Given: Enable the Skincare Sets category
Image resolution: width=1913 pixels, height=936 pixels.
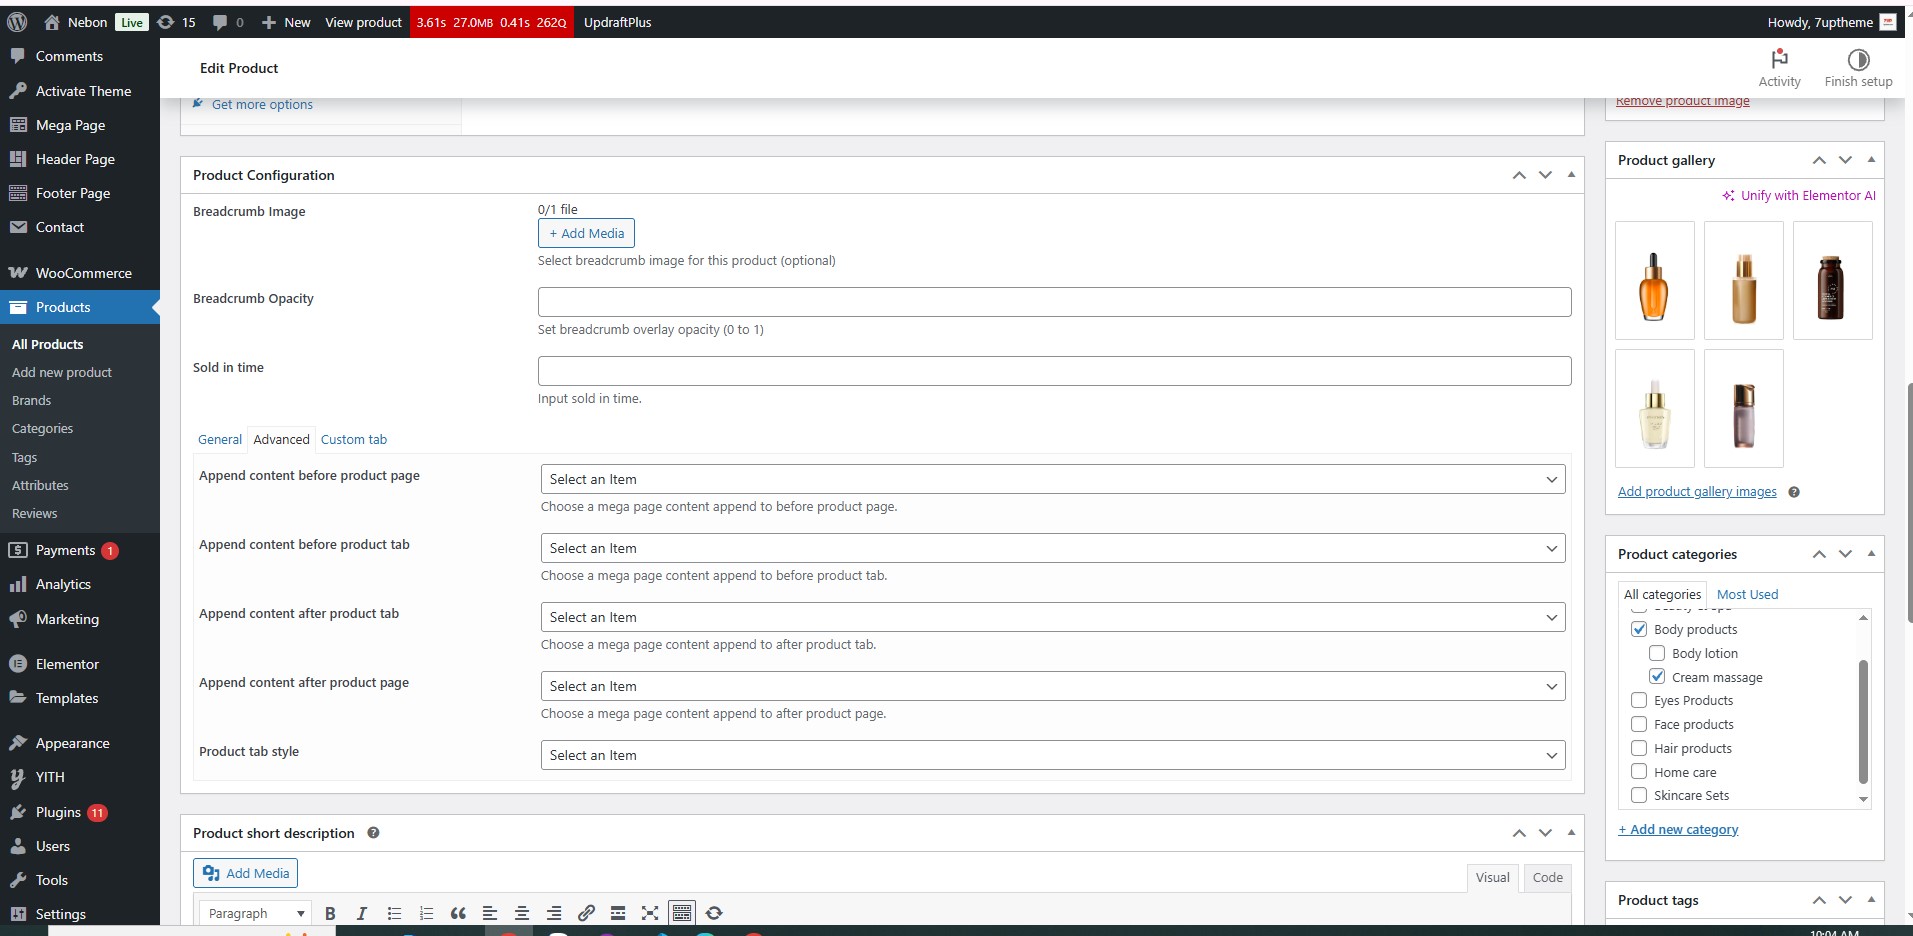Looking at the screenshot, I should [x=1639, y=795].
